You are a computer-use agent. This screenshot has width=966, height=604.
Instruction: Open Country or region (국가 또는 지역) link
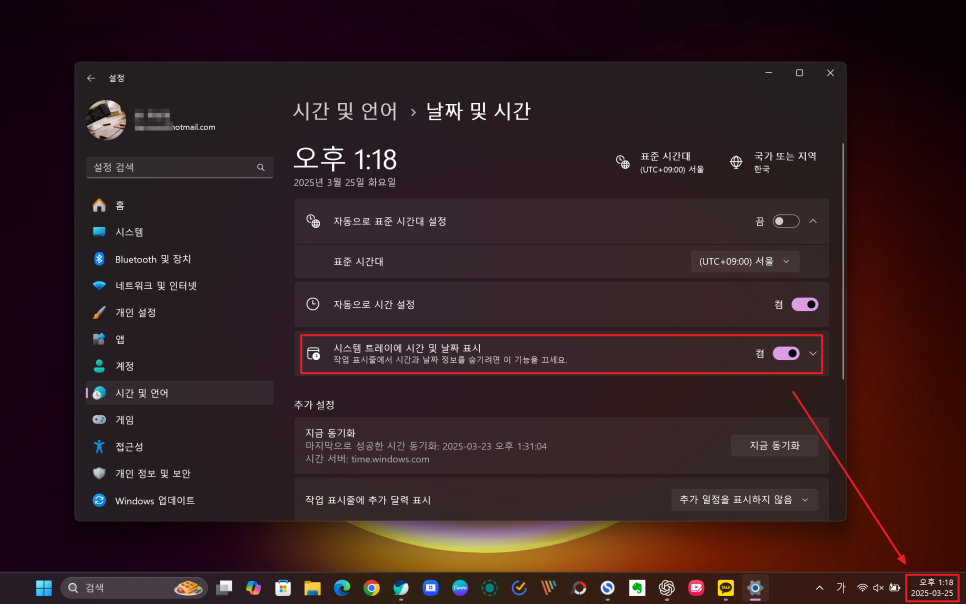coord(773,162)
